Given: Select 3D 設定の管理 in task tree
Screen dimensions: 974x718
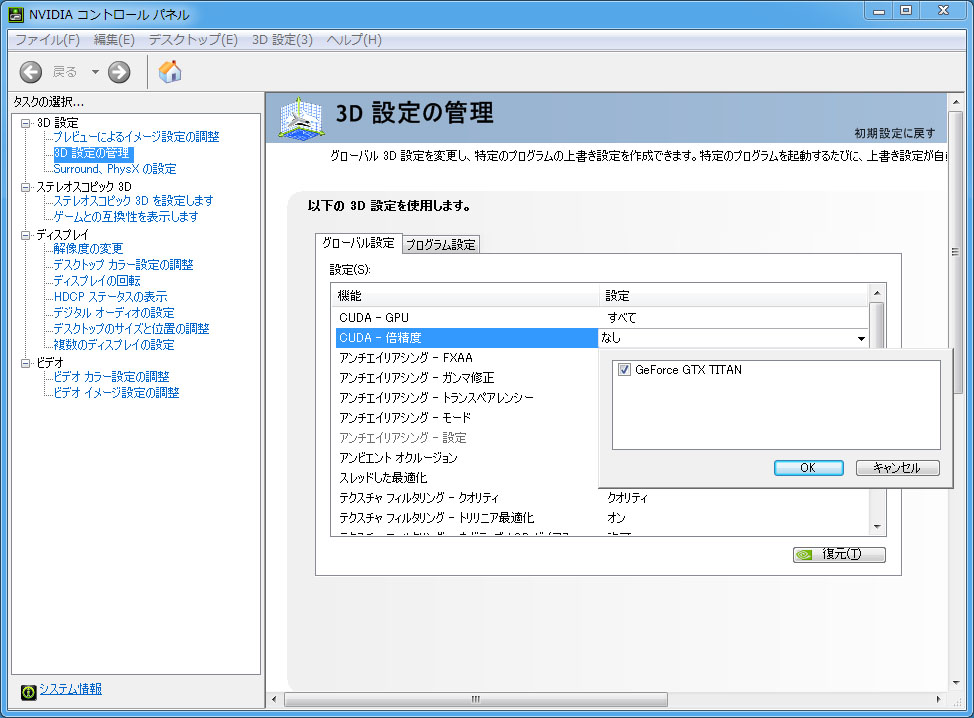Looking at the screenshot, I should pyautogui.click(x=91, y=153).
